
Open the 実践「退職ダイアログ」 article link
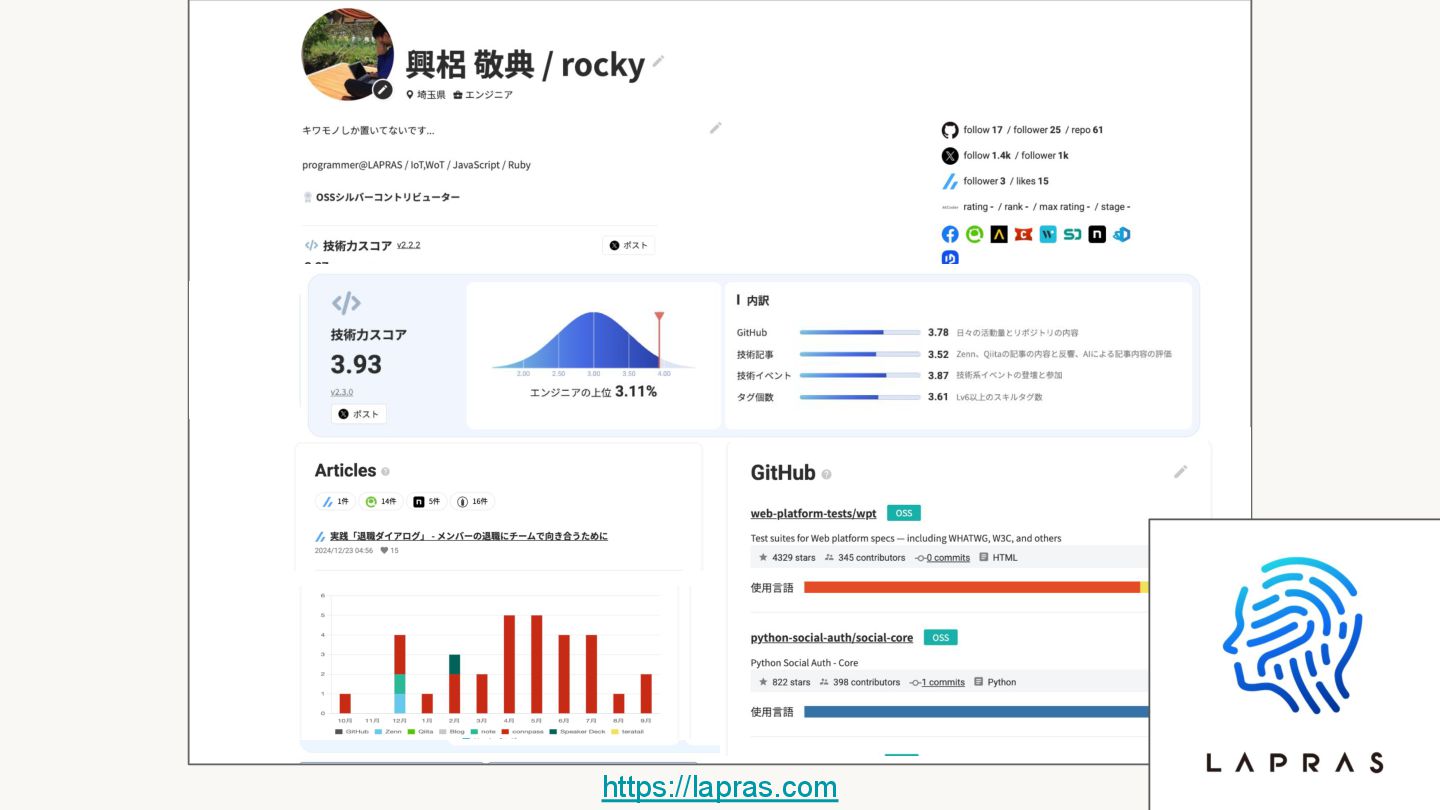469,536
